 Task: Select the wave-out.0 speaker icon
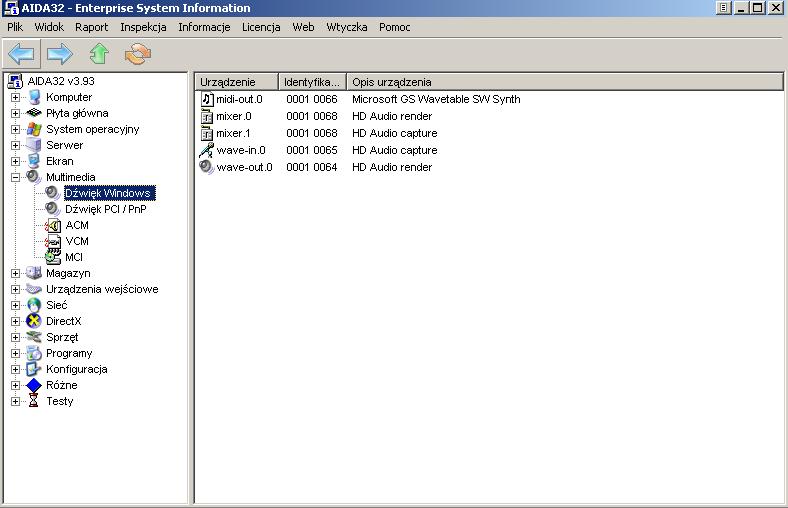[x=207, y=167]
